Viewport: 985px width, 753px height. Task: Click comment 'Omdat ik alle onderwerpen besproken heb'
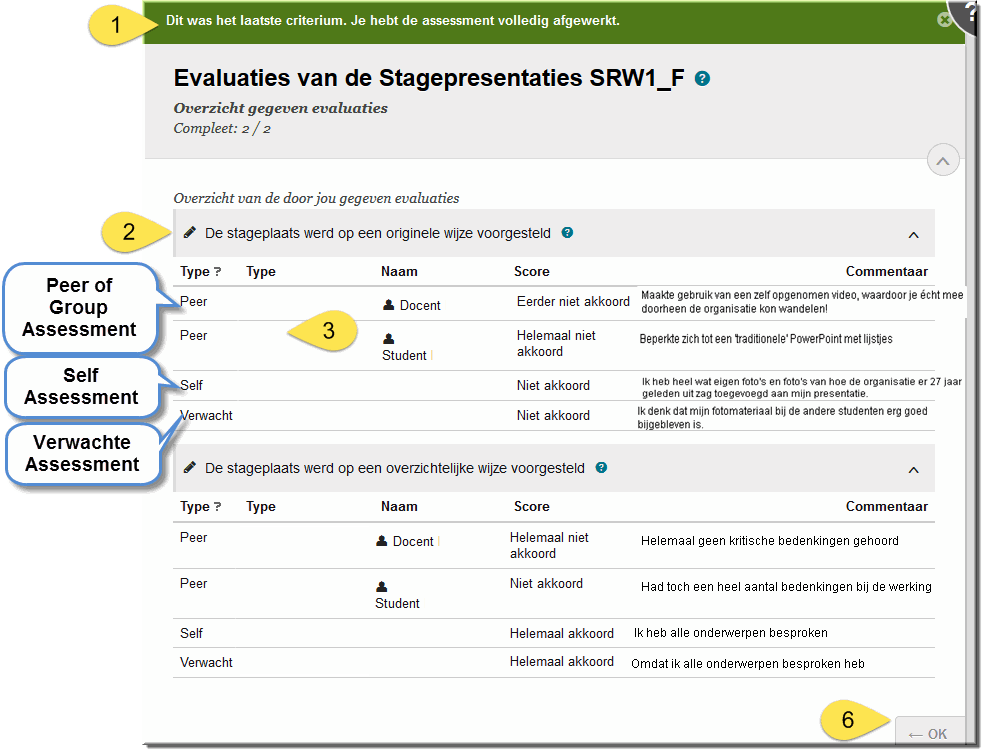(x=748, y=664)
